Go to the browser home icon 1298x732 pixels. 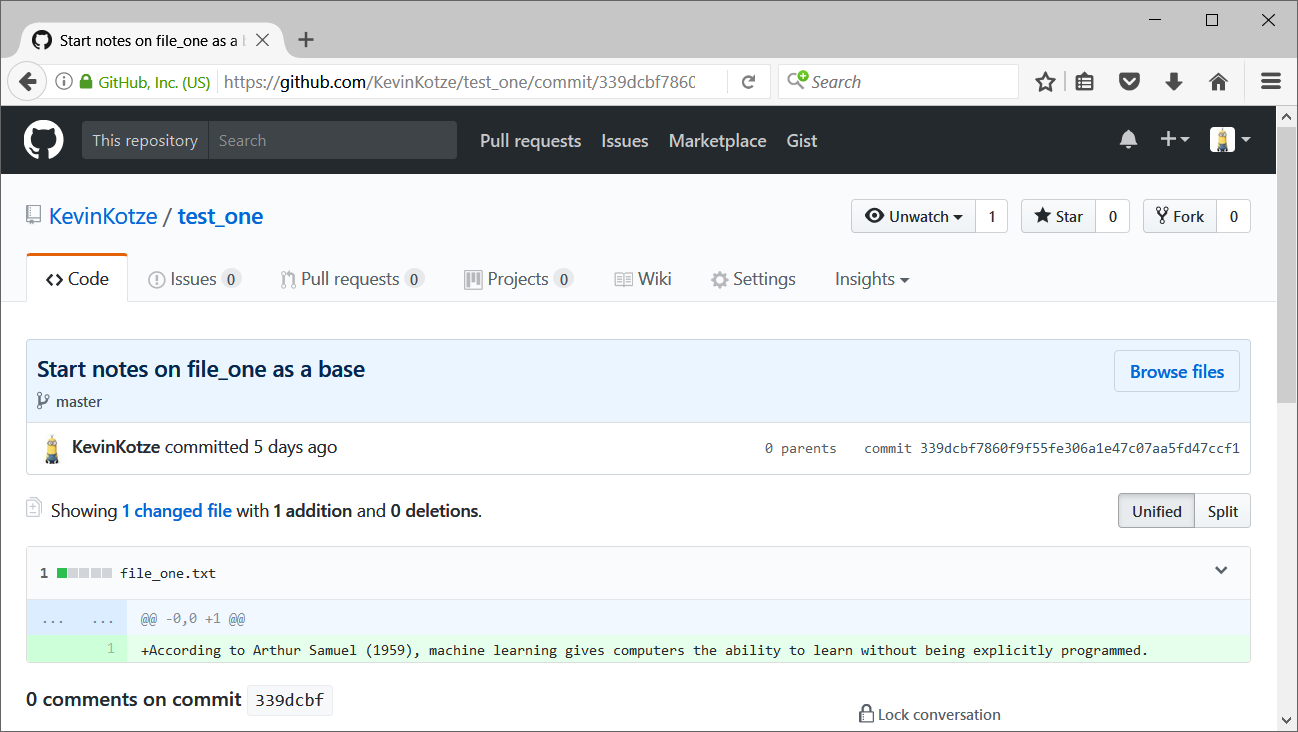coord(1218,82)
